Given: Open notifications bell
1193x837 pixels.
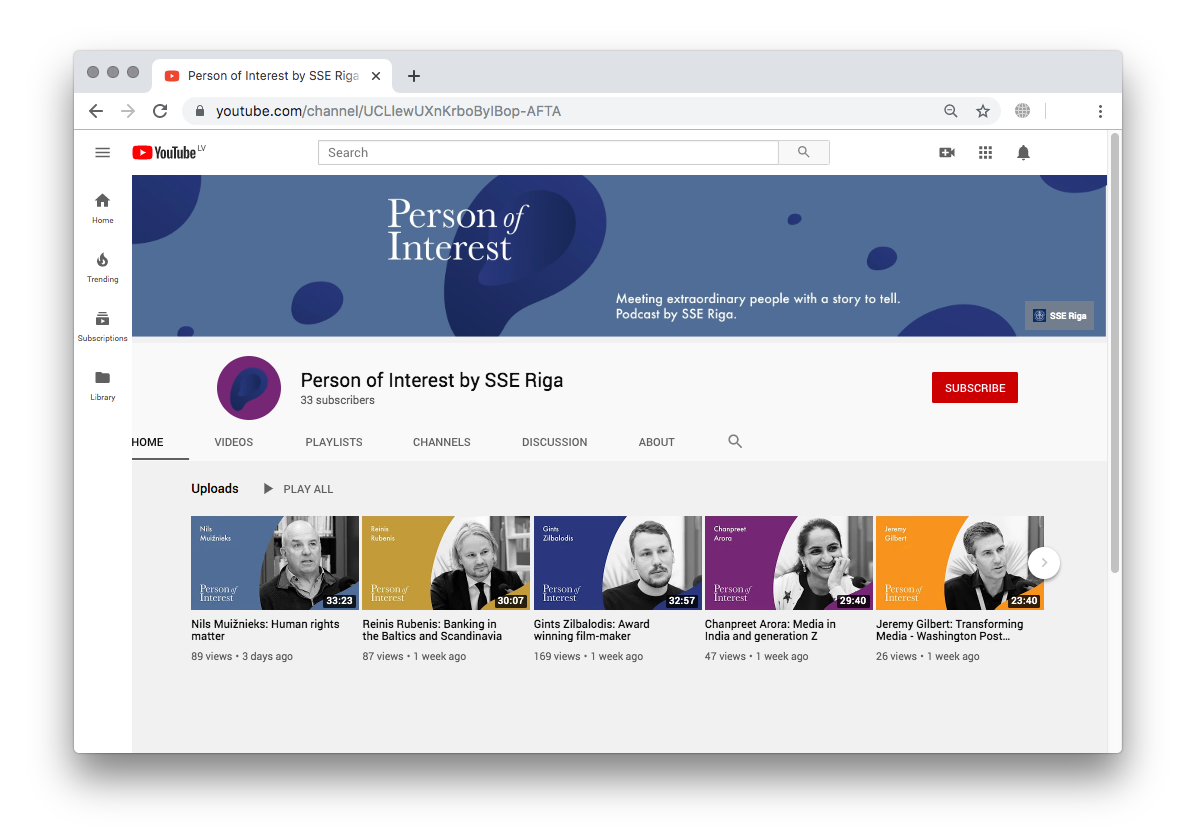Looking at the screenshot, I should 1023,153.
